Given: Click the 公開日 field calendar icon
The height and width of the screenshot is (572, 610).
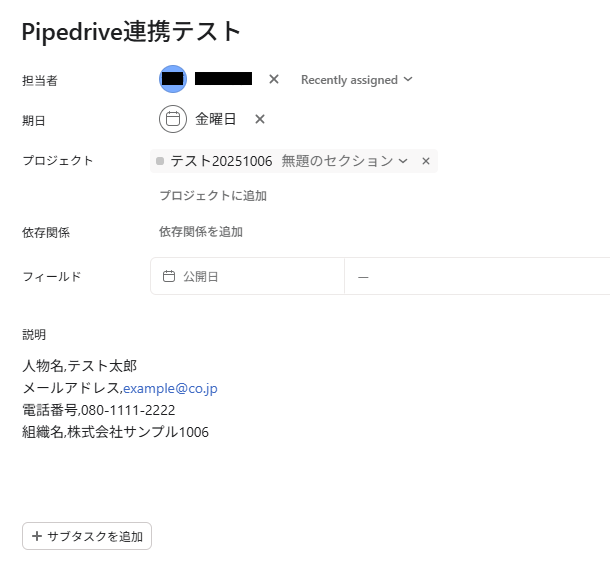Looking at the screenshot, I should [x=169, y=277].
